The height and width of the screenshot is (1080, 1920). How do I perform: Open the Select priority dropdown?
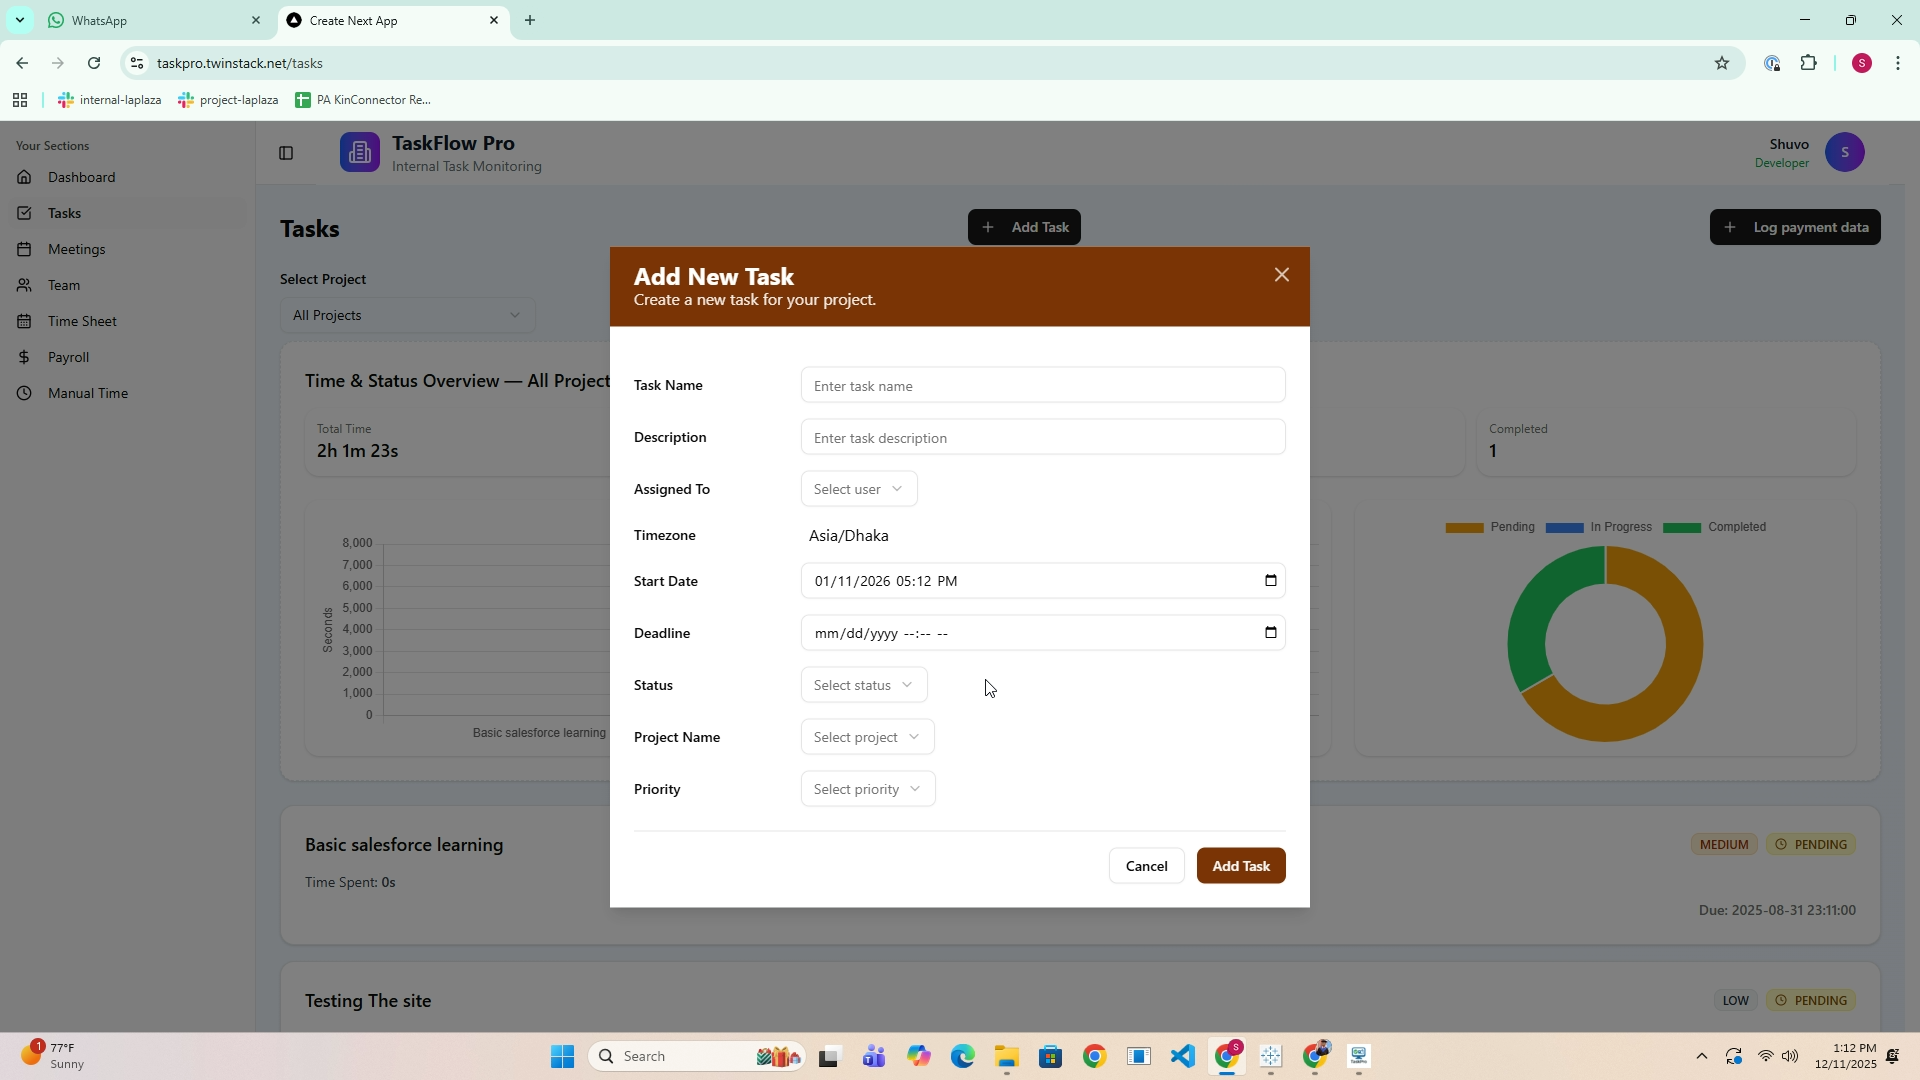click(867, 789)
